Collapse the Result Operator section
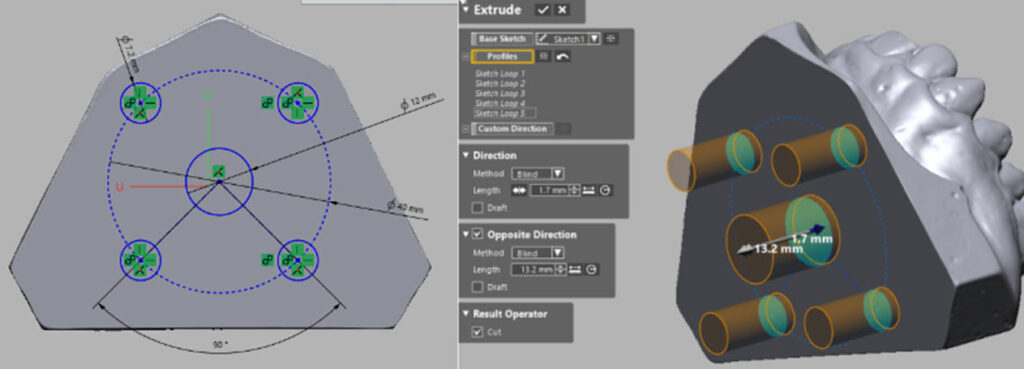Image resolution: width=1024 pixels, height=369 pixels. click(465, 313)
